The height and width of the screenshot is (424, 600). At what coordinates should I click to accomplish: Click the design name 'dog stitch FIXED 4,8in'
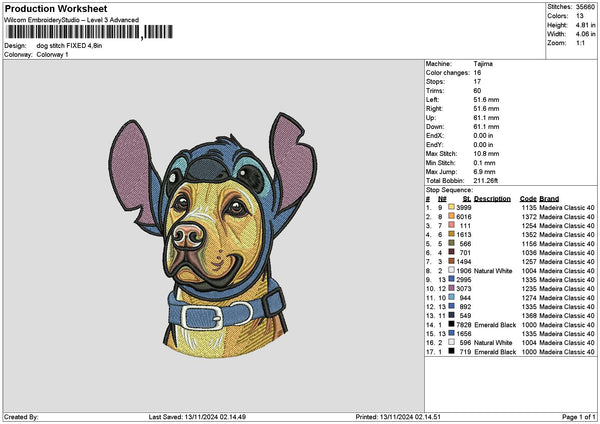tap(69, 46)
